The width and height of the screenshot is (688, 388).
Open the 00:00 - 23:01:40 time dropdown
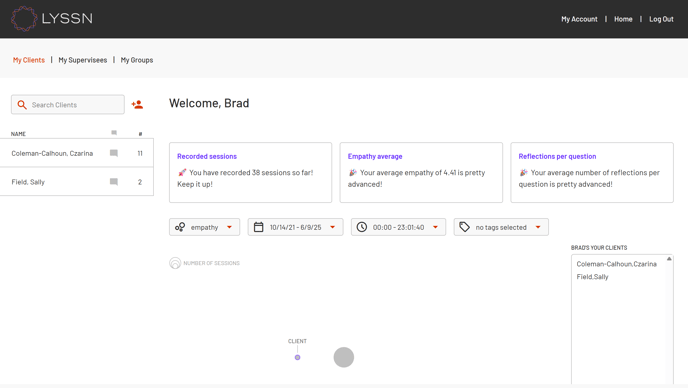[x=398, y=227]
